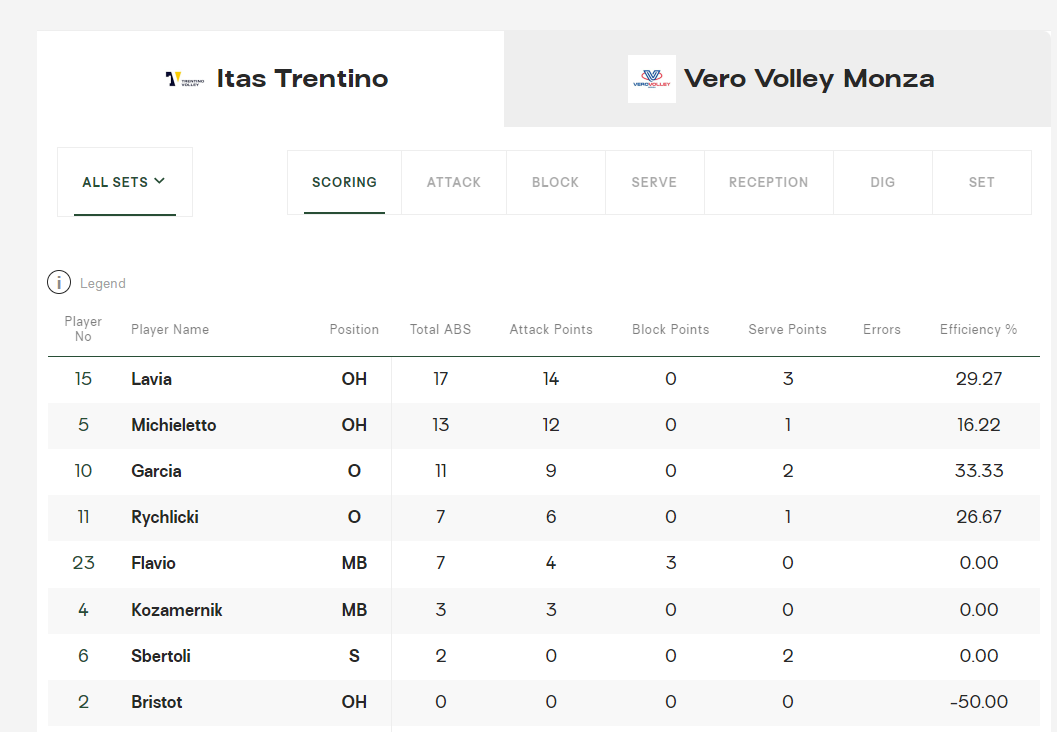1057x732 pixels.
Task: Switch to the DIG tab
Action: [x=882, y=182]
